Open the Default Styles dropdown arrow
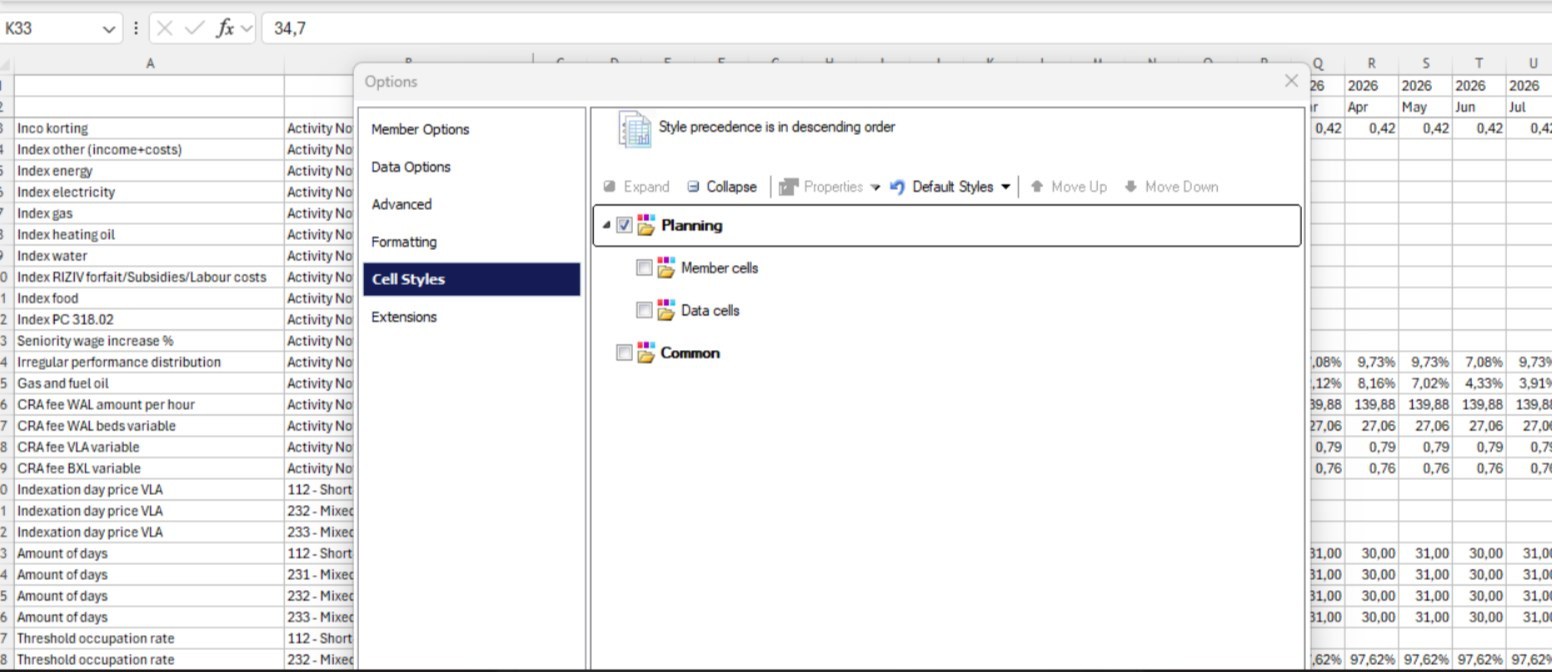This screenshot has width=1552, height=672. tap(1006, 186)
